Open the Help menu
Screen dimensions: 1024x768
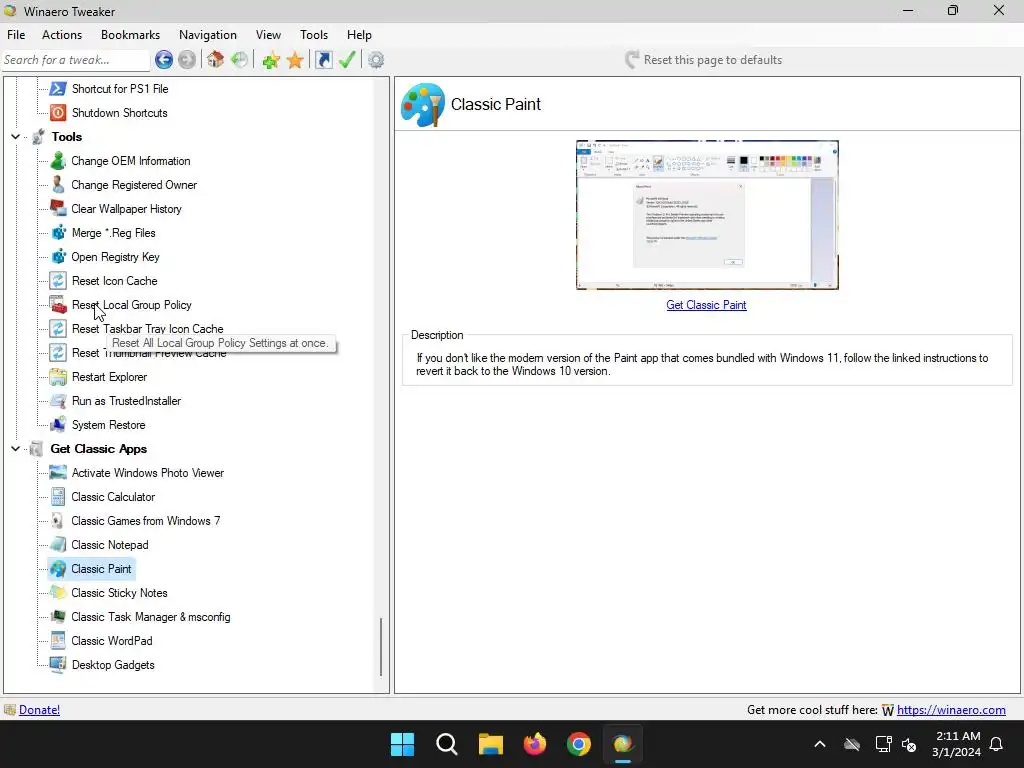tap(359, 35)
